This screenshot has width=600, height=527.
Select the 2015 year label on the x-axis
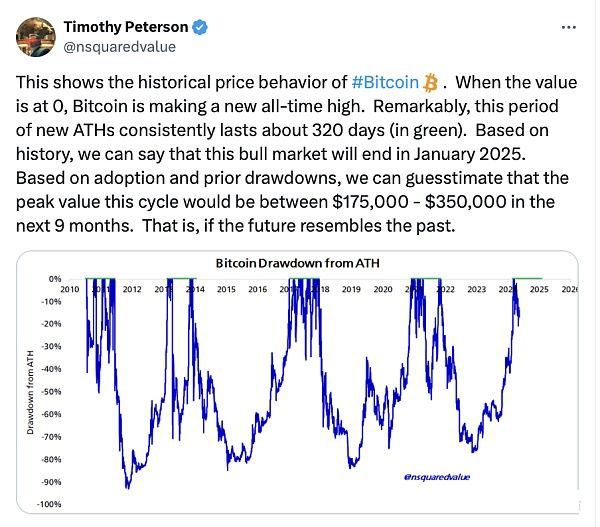pyautogui.click(x=226, y=289)
